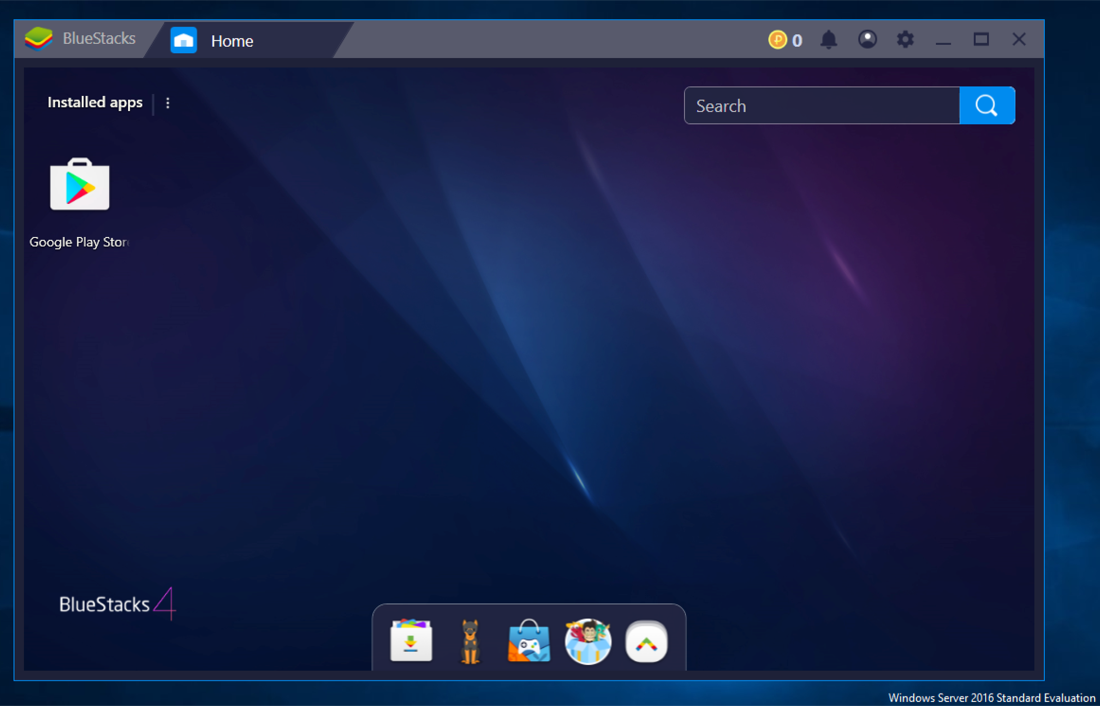Viewport: 1100px width, 706px height.
Task: Open the BlueStacks points coin counter
Action: pos(785,40)
